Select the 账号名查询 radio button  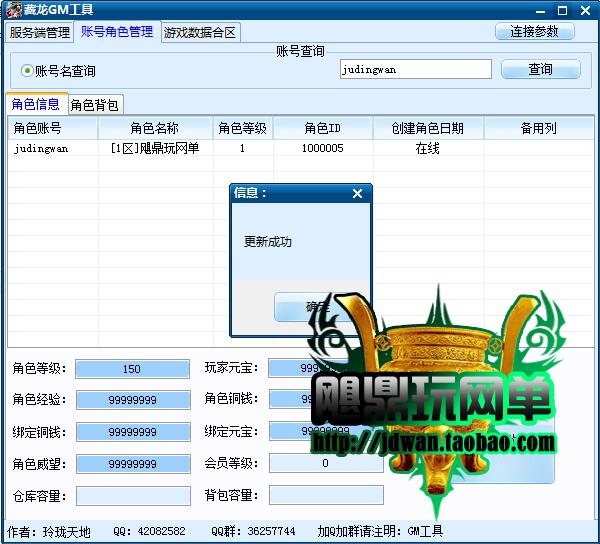(x=27, y=71)
